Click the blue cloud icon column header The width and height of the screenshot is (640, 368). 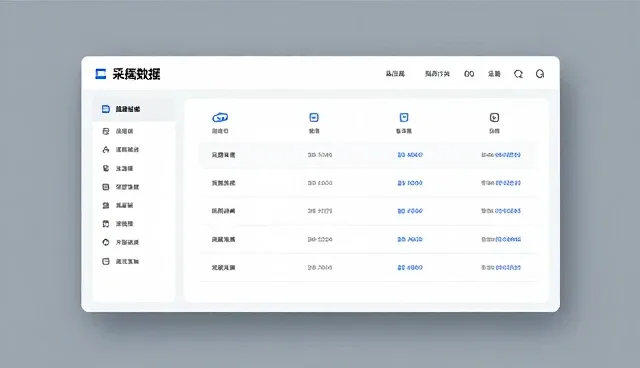pyautogui.click(x=220, y=118)
